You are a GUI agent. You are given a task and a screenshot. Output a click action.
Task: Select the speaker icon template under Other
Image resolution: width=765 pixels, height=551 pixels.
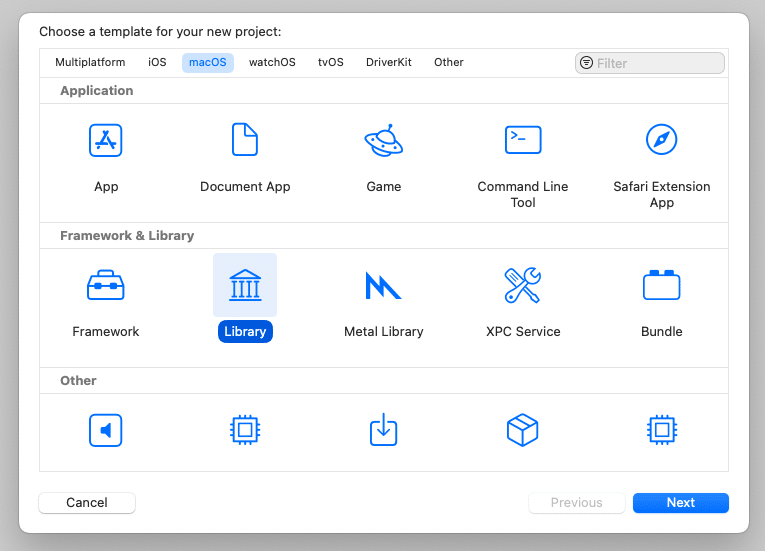[105, 430]
